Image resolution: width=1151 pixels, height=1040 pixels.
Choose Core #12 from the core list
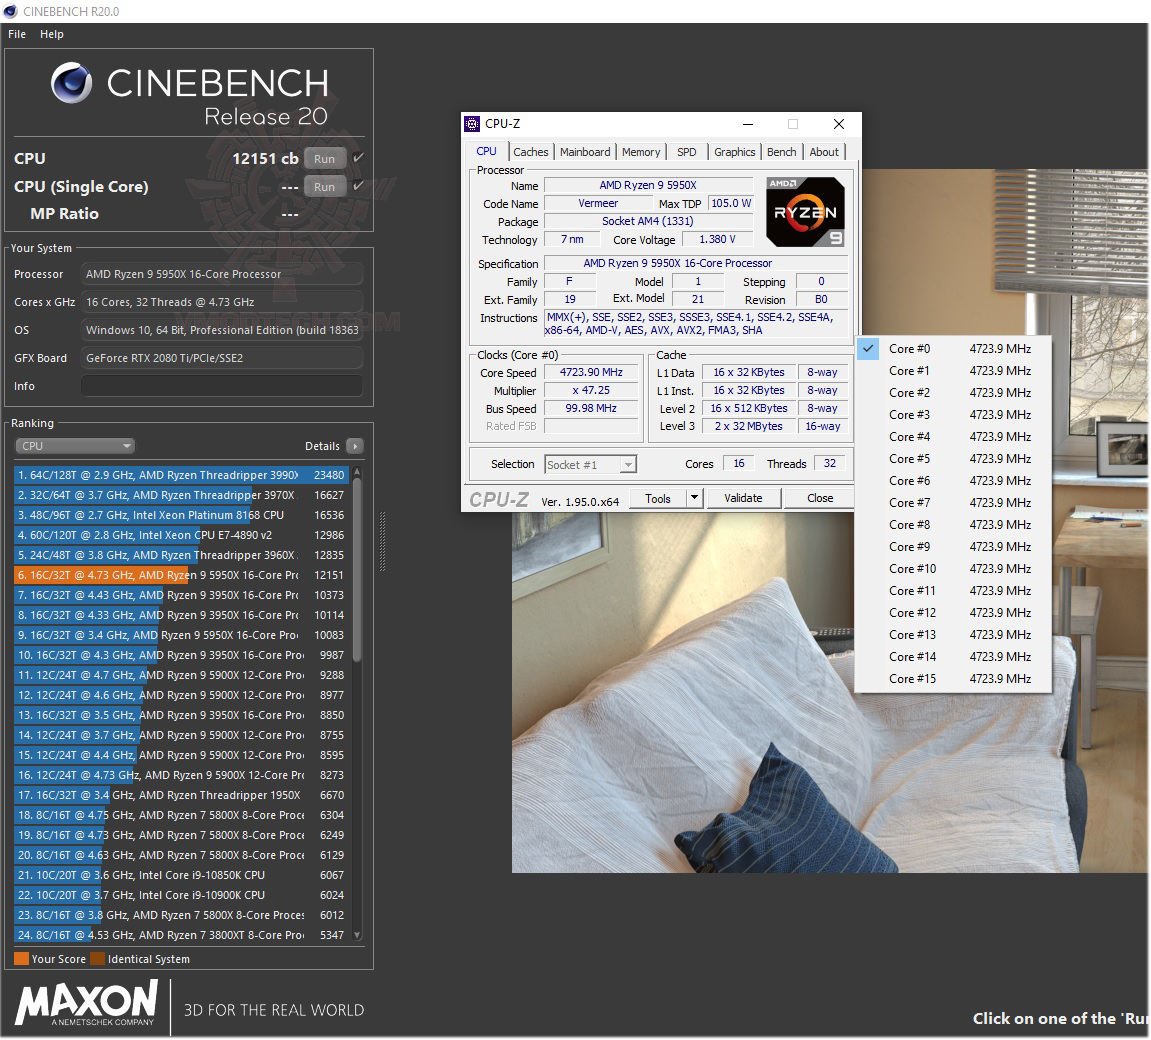point(954,613)
